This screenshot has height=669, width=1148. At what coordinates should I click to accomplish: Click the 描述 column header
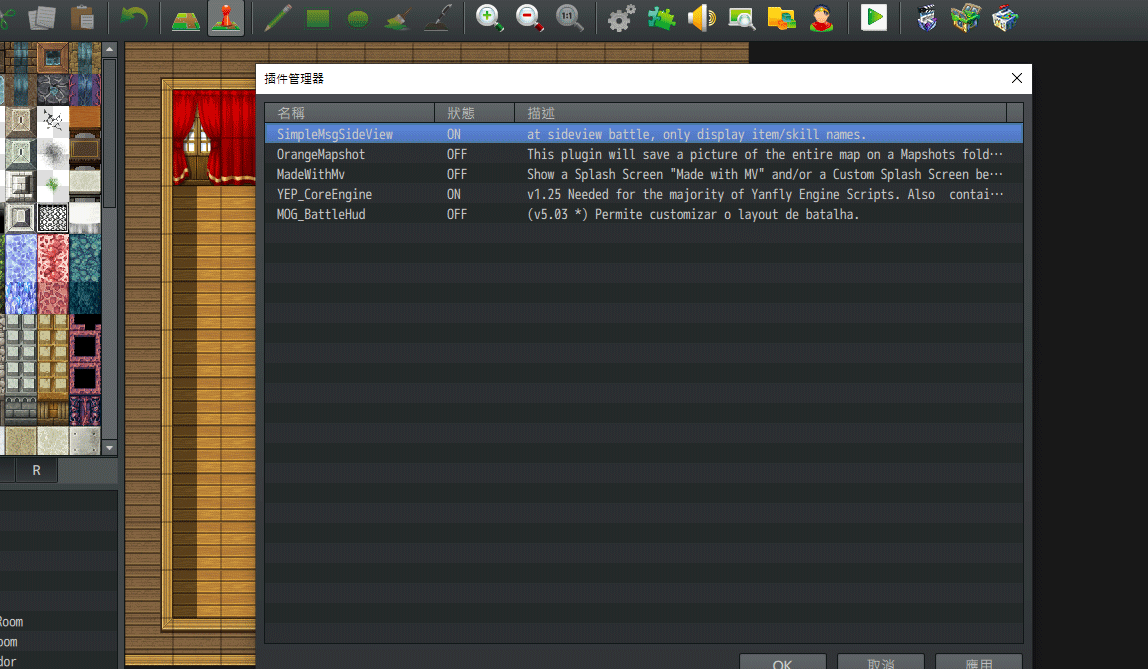tap(761, 113)
